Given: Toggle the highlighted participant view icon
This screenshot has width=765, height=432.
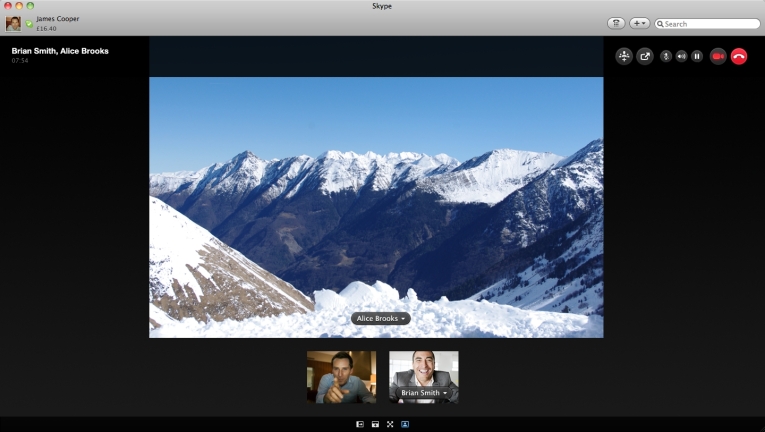Looking at the screenshot, I should point(405,424).
